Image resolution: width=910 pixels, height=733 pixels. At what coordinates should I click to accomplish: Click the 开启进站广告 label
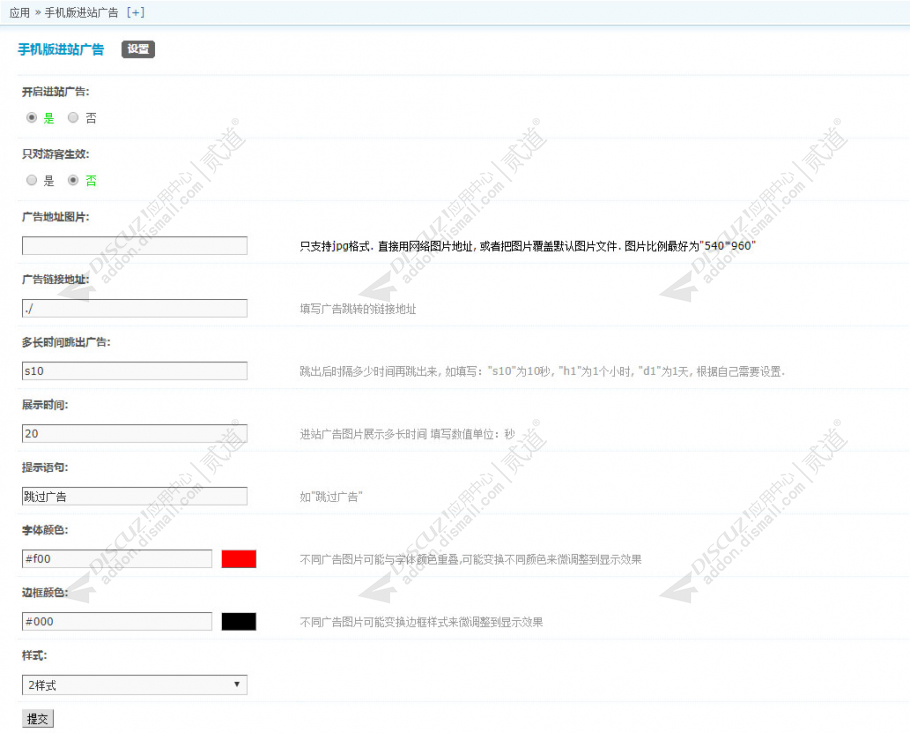56,92
